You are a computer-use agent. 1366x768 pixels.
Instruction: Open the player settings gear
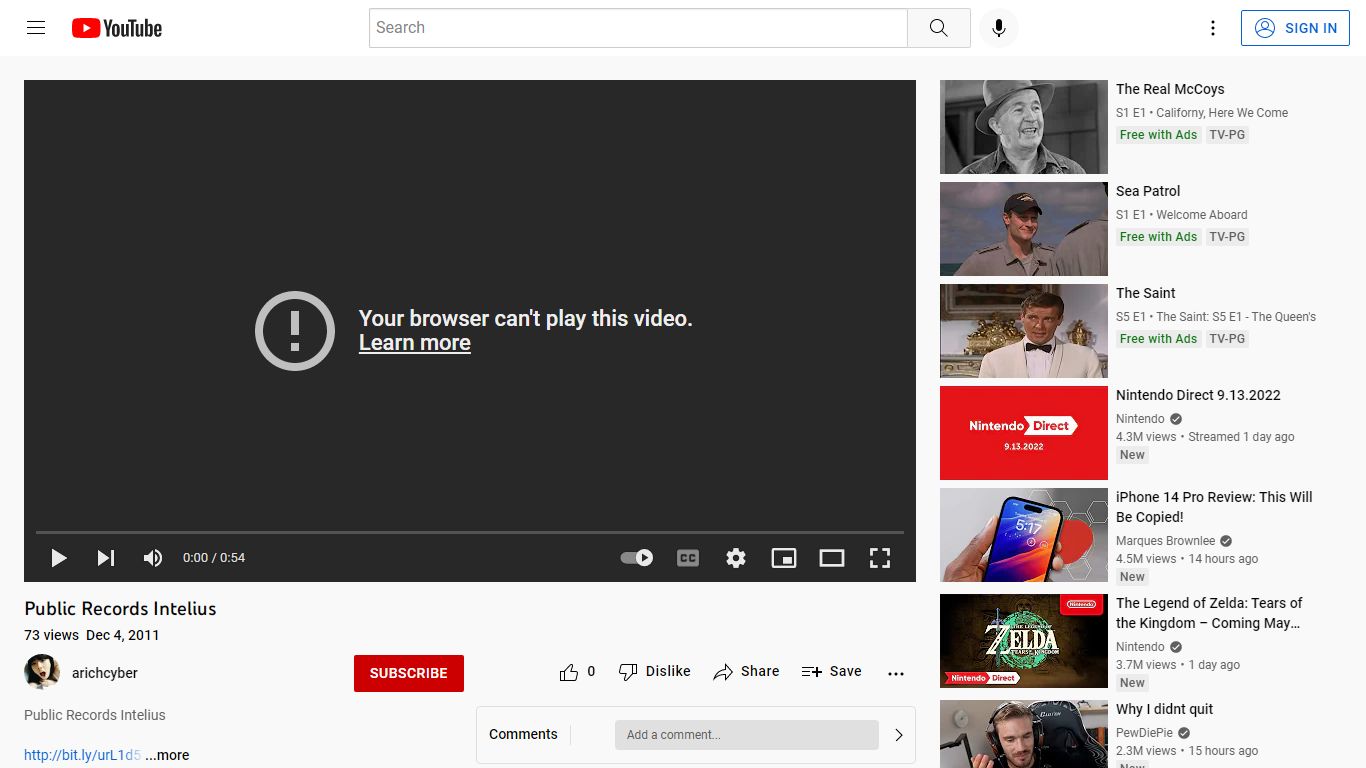[736, 558]
